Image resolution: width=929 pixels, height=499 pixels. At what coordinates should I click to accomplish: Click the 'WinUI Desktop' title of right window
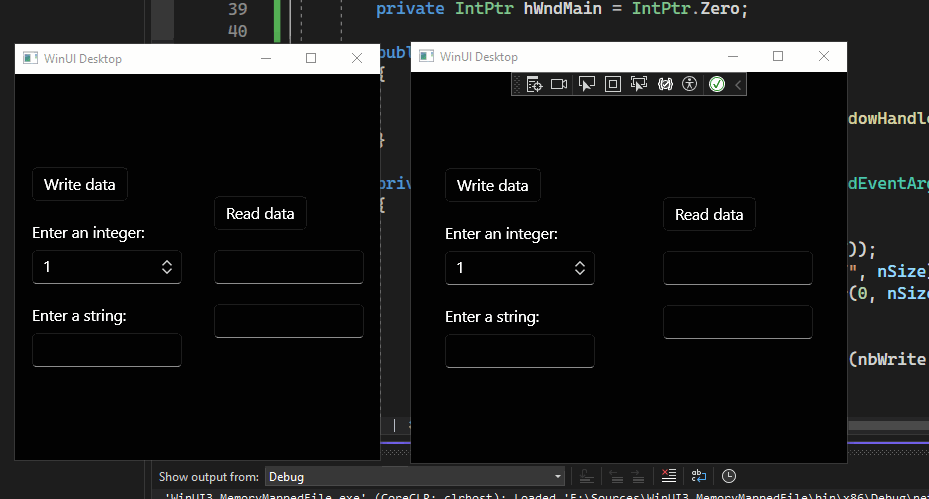click(479, 57)
